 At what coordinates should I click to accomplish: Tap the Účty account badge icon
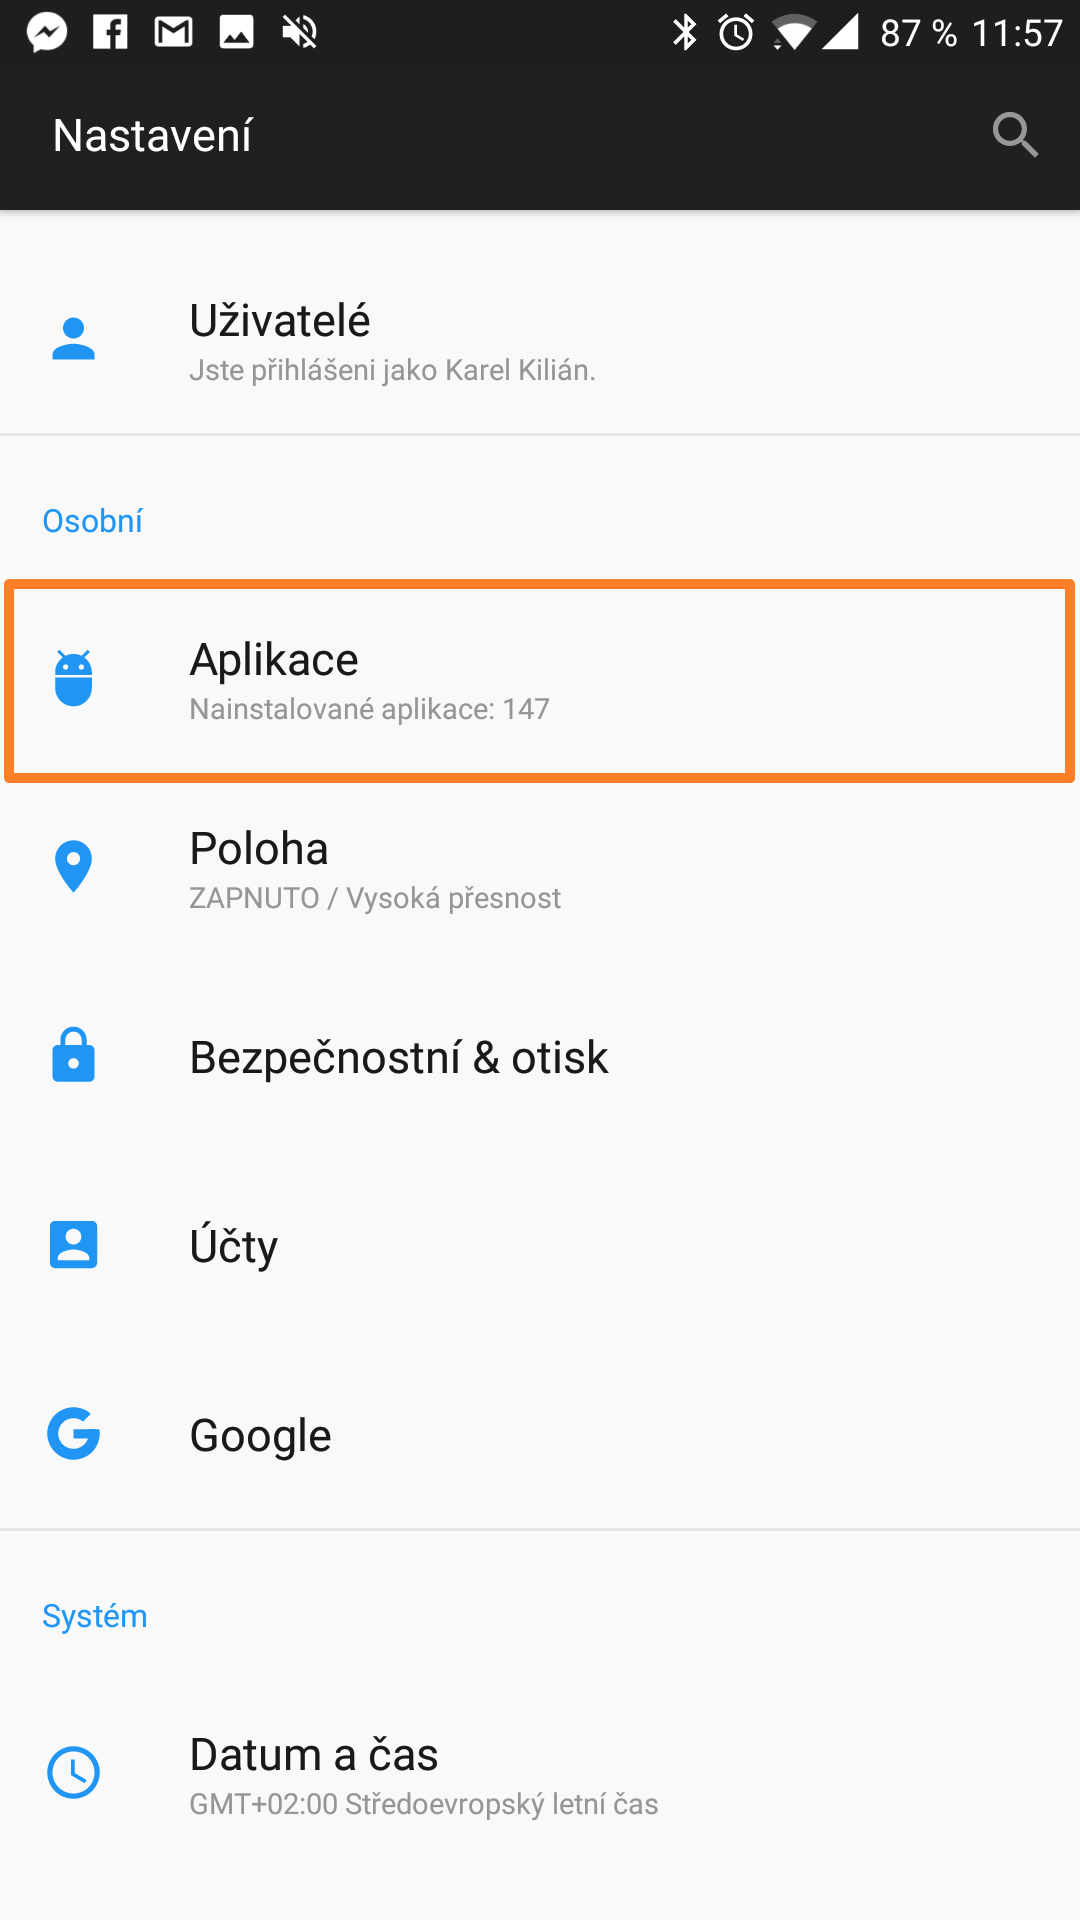[73, 1245]
